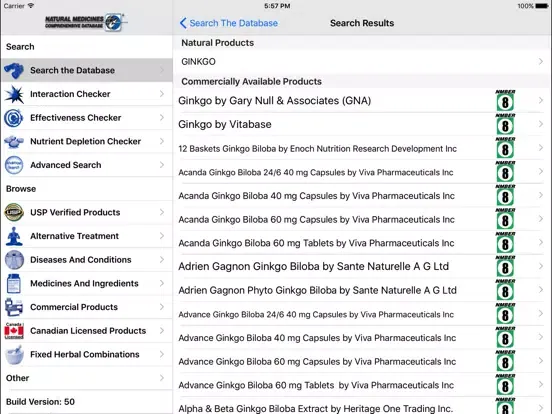Viewport: 552px width, 414px height.
Task: Open Ginkgo by Vitabase product
Action: pyautogui.click(x=362, y=124)
